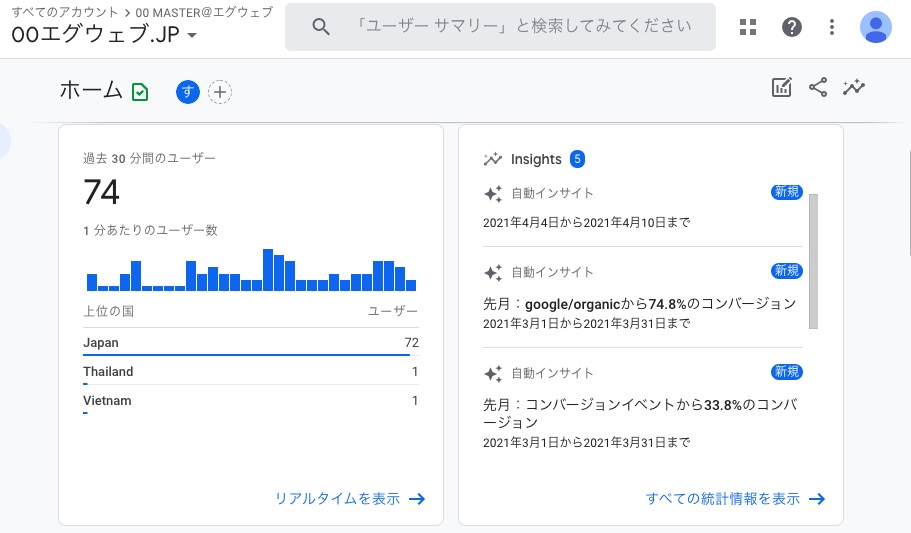Open the Google apps grid icon
The image size is (911, 533).
pyautogui.click(x=748, y=27)
